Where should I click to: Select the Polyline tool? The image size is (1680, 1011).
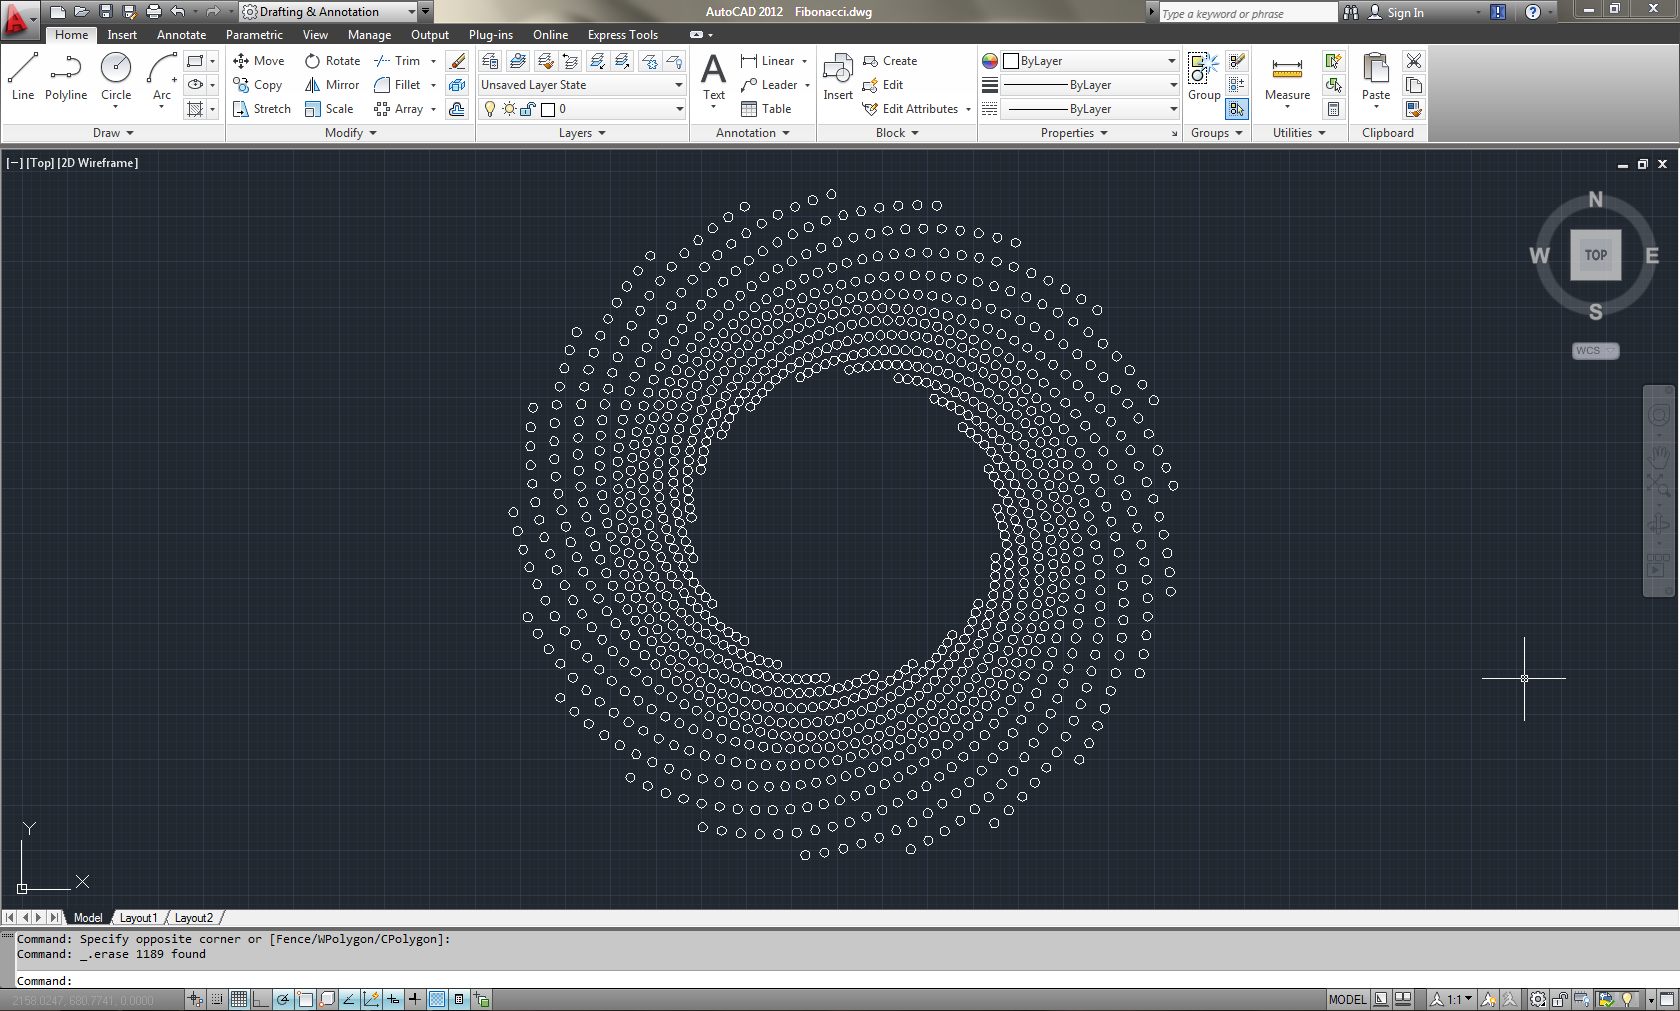pyautogui.click(x=66, y=70)
